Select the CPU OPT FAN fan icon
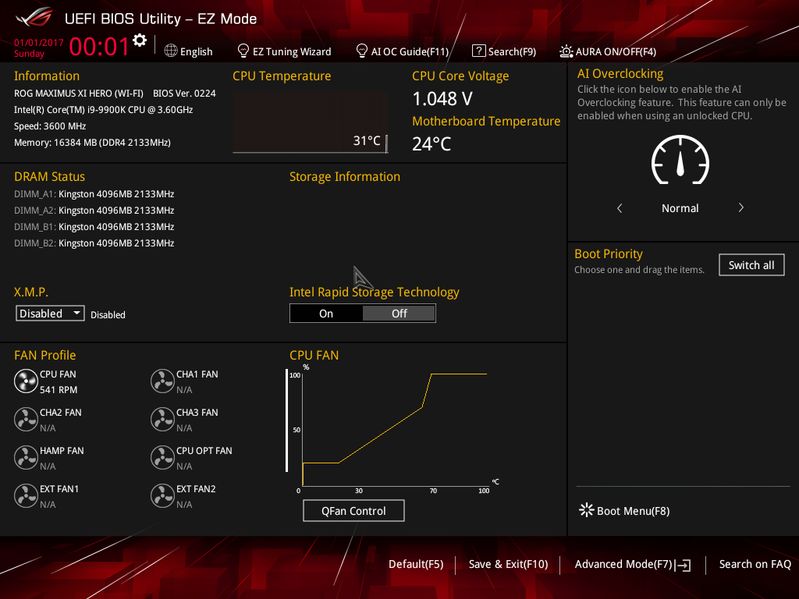Screen dimensions: 799x599 (163, 457)
